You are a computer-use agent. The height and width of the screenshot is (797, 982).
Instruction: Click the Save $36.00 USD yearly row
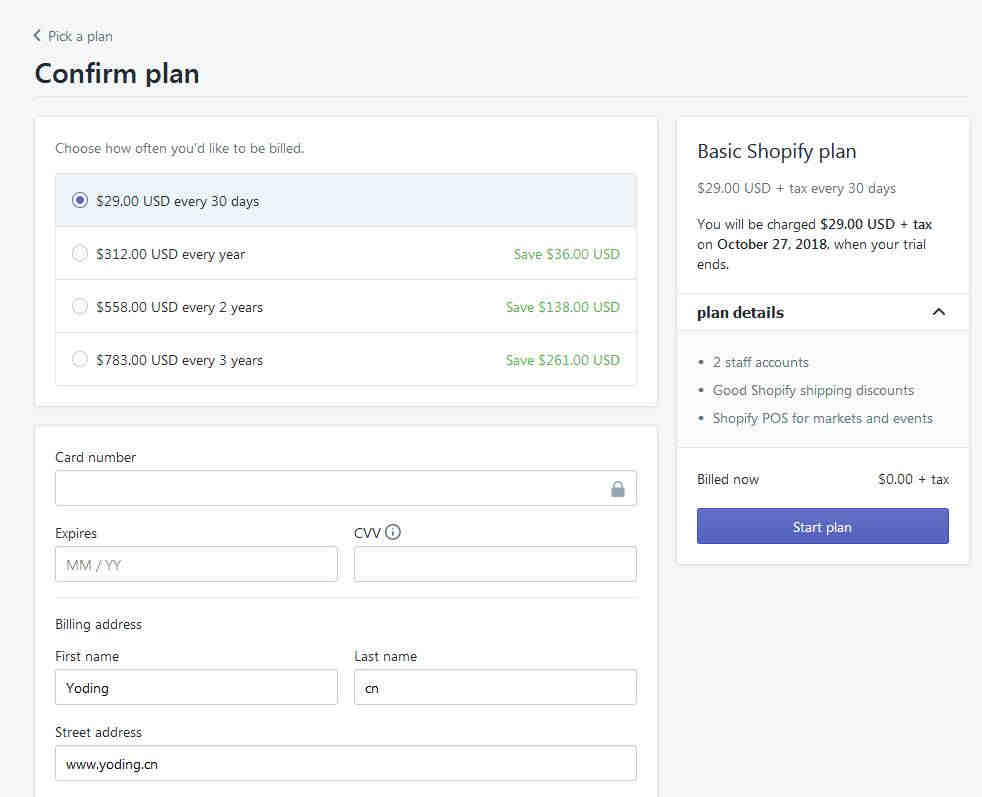pyautogui.click(x=346, y=254)
